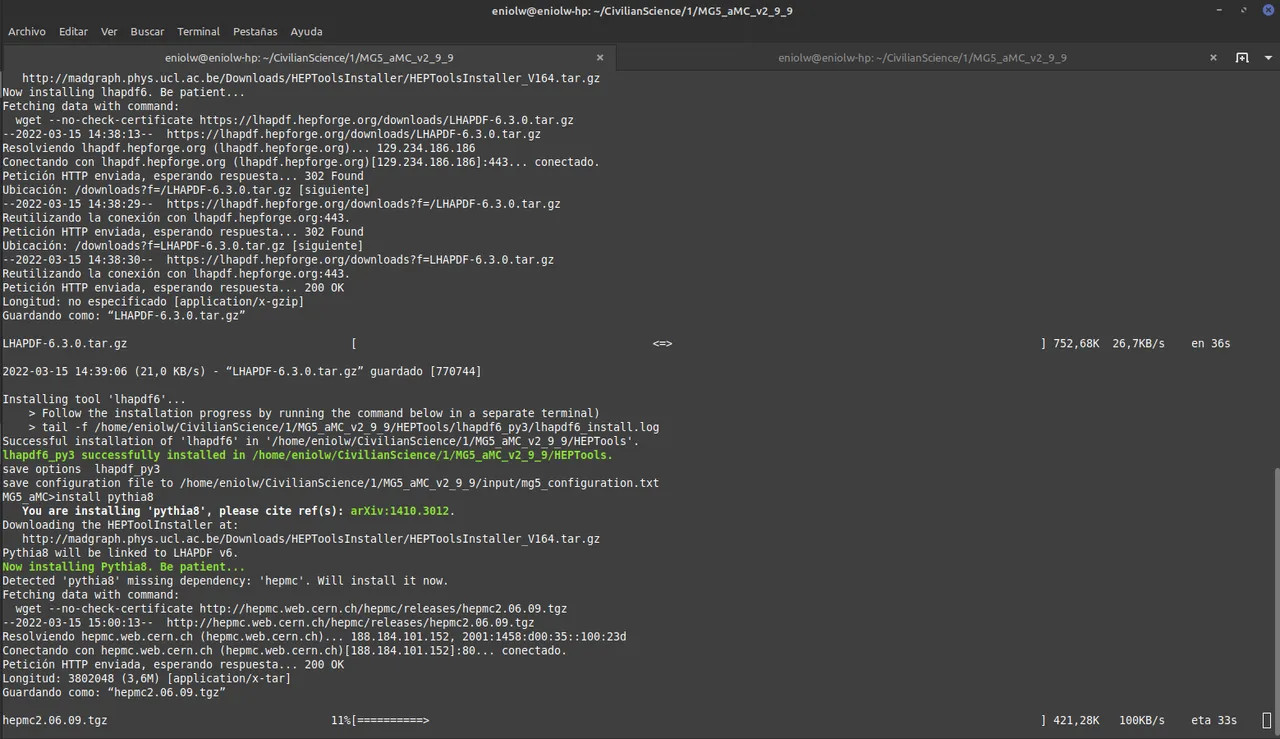Viewport: 1280px width, 739px height.
Task: Open the Archivo menu
Action: [x=27, y=32]
